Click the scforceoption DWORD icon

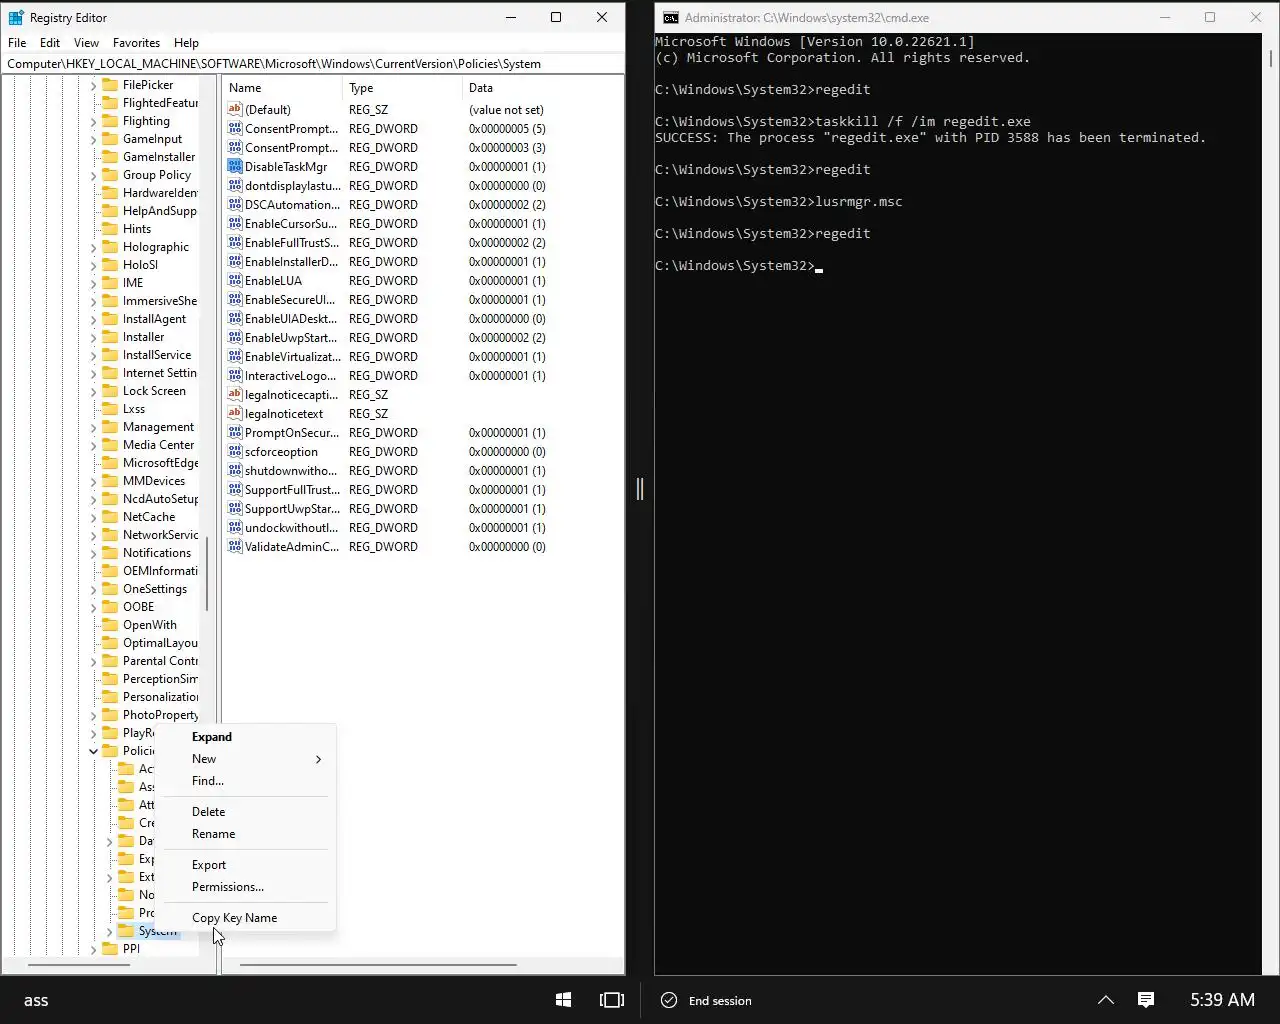point(235,451)
